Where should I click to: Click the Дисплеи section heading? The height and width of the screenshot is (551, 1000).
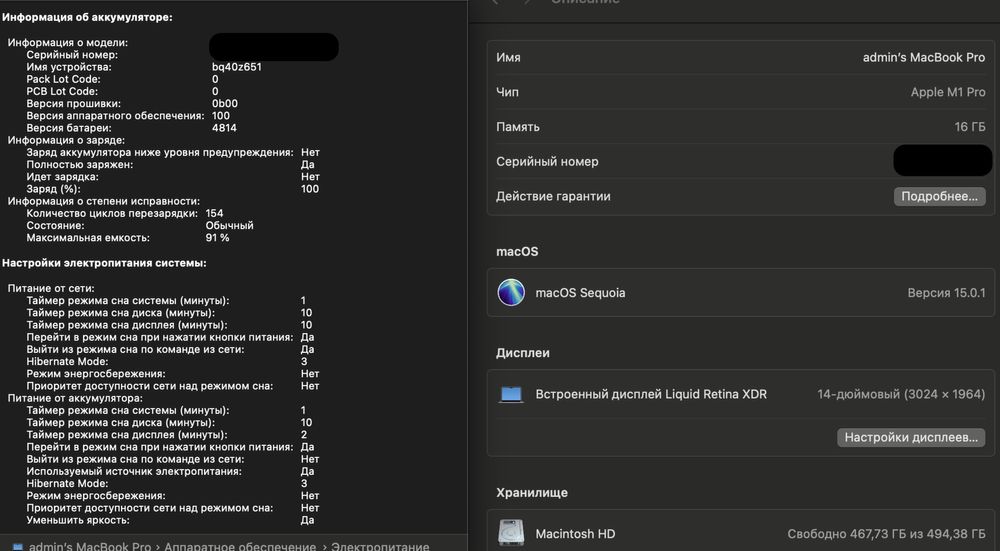[522, 353]
